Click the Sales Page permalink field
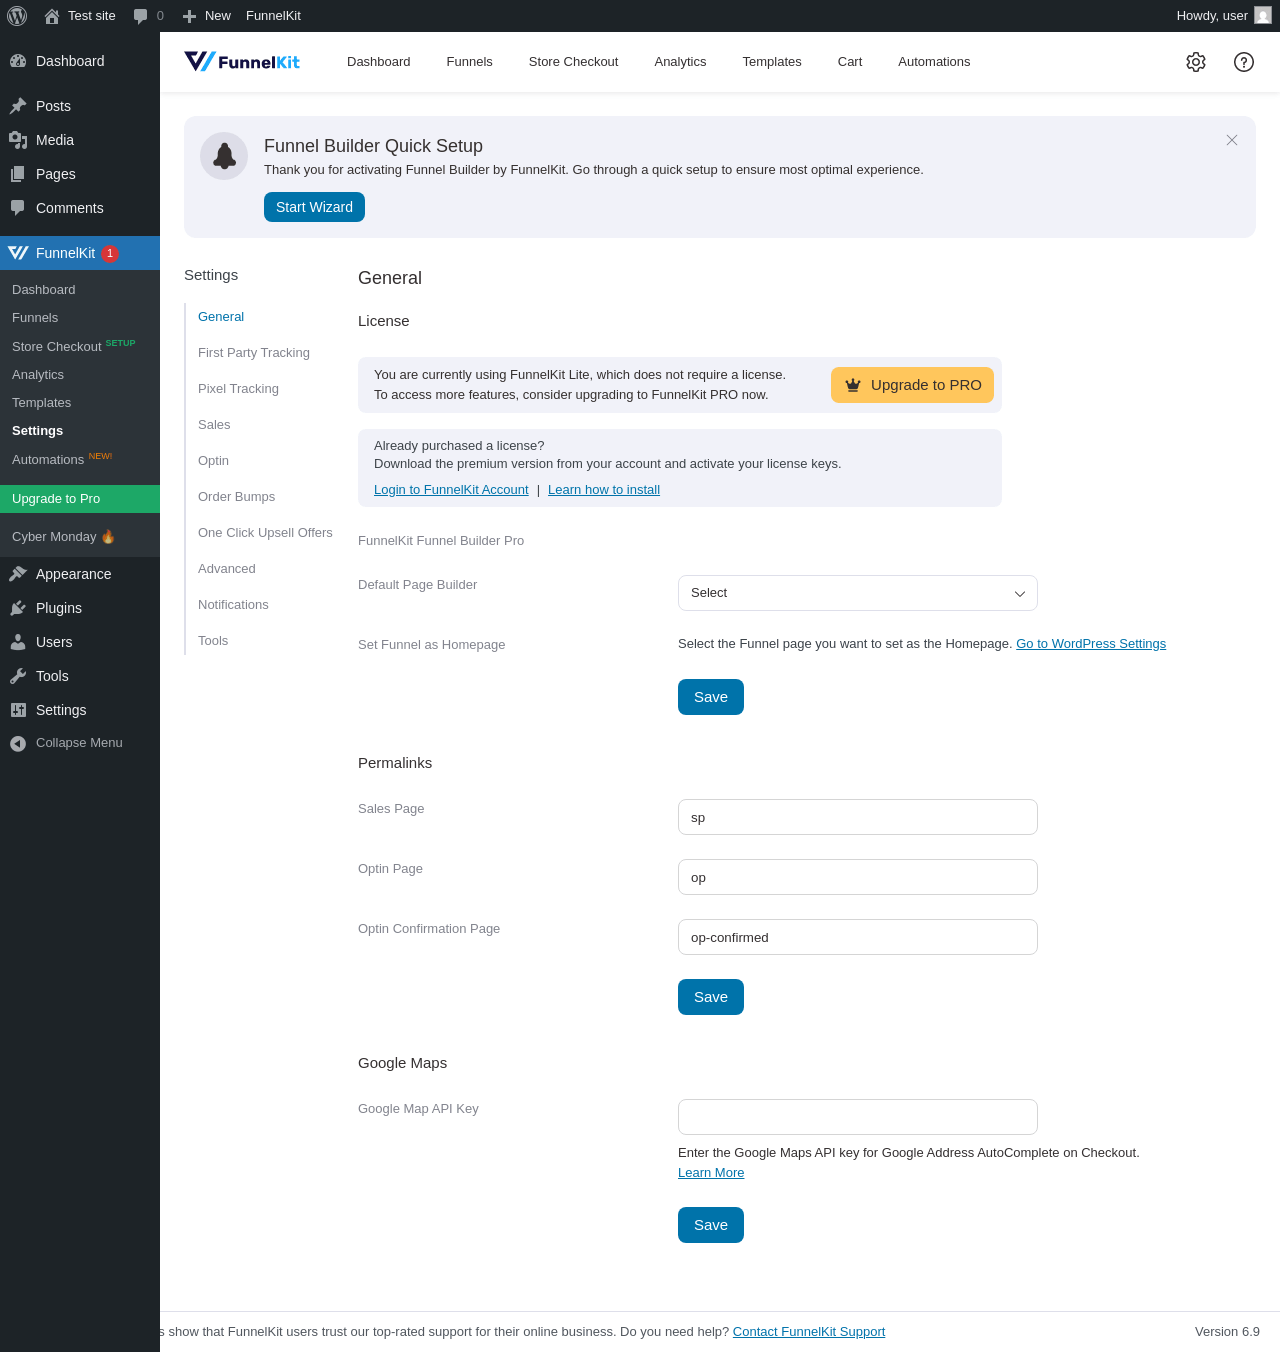The height and width of the screenshot is (1352, 1280). coord(857,817)
